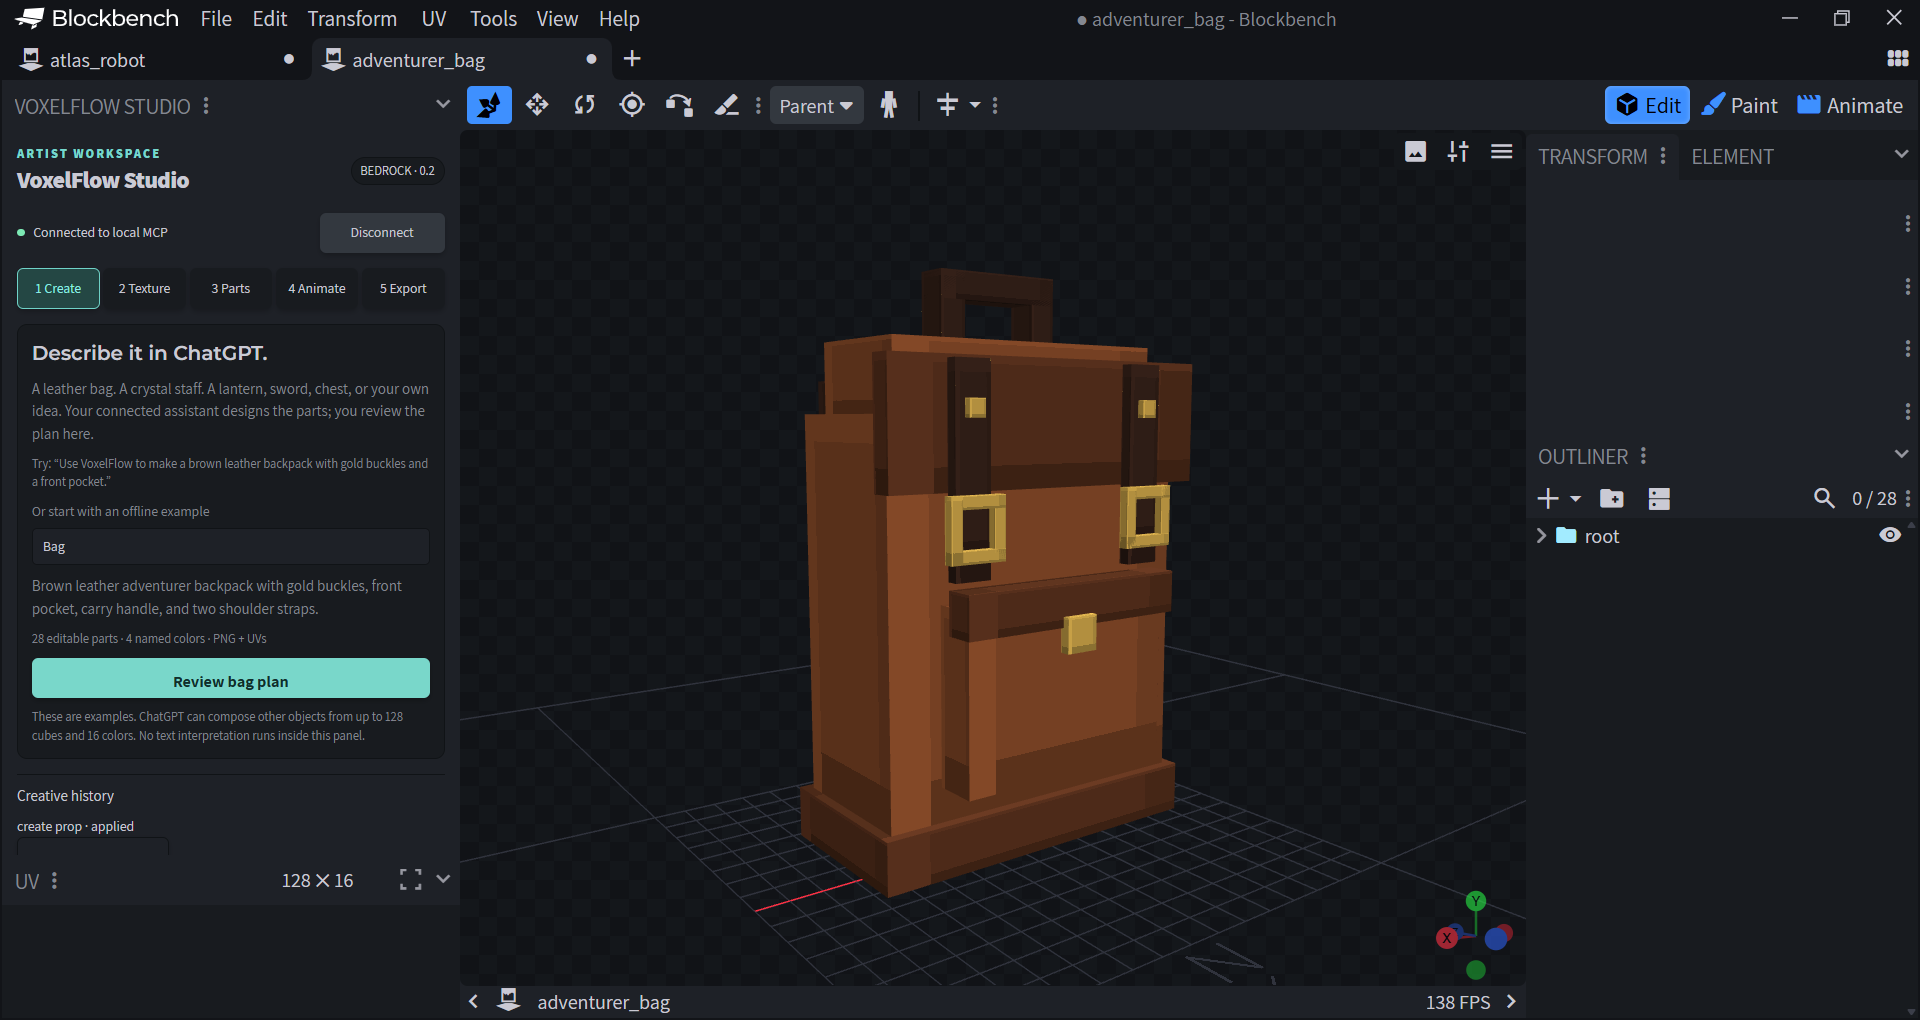Open the multi-view grid icon at top right

pos(1897,59)
